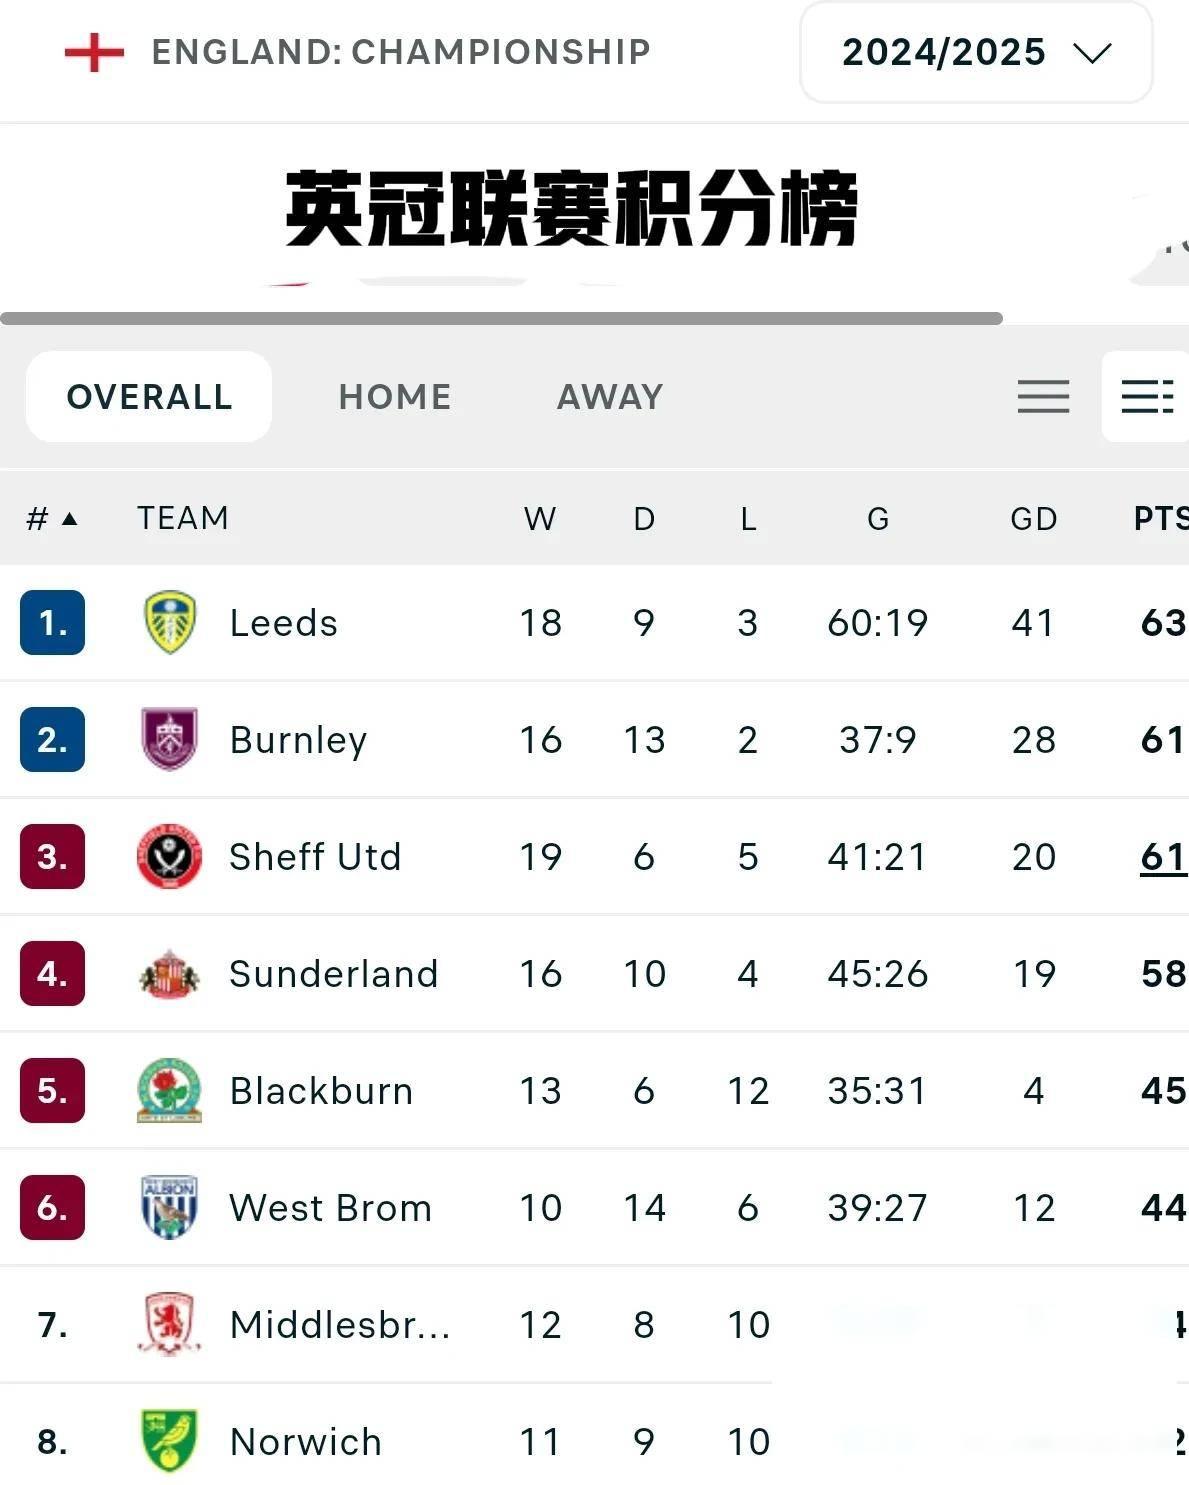Click the Burnley club crest icon
1189x1485 pixels.
(x=169, y=739)
